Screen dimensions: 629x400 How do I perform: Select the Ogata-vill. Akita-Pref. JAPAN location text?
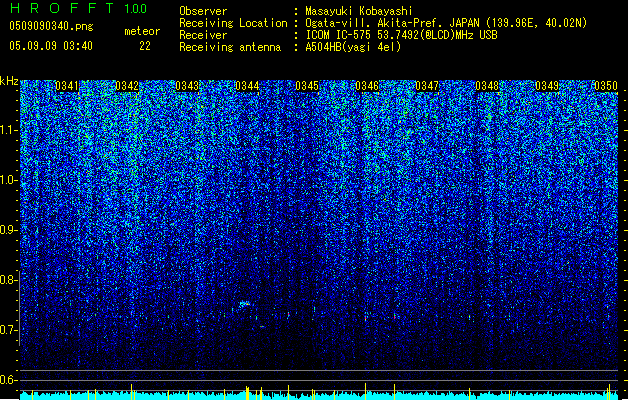coord(446,23)
